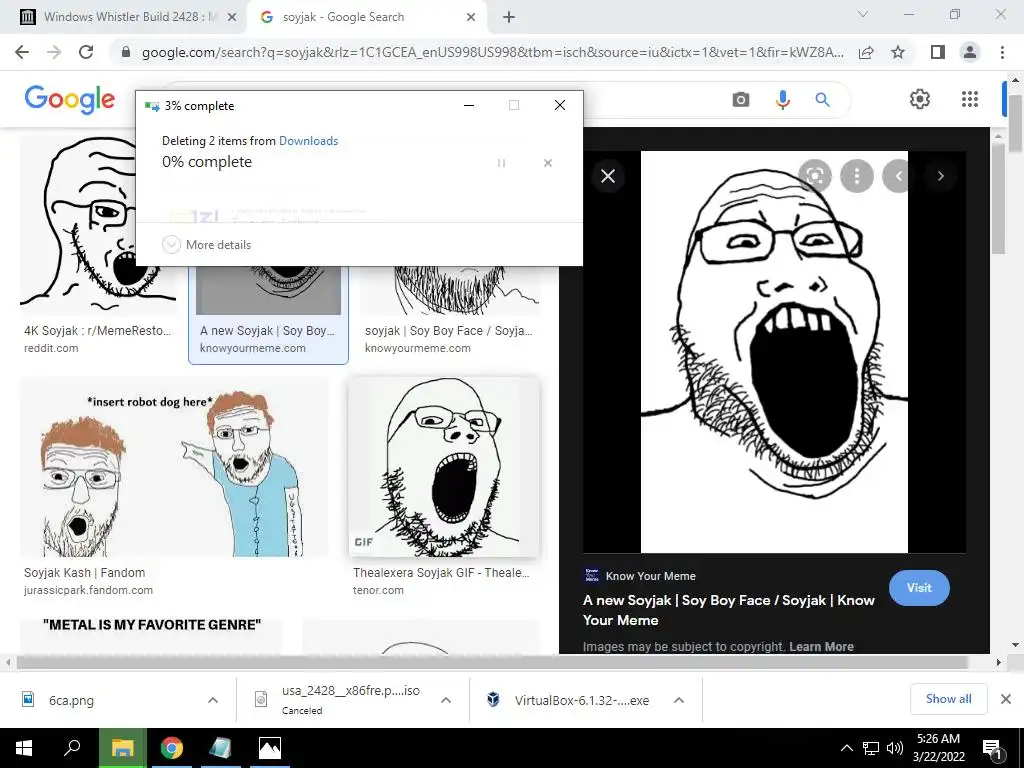This screenshot has width=1024, height=768.
Task: Pause the file deletion operation
Action: (501, 163)
